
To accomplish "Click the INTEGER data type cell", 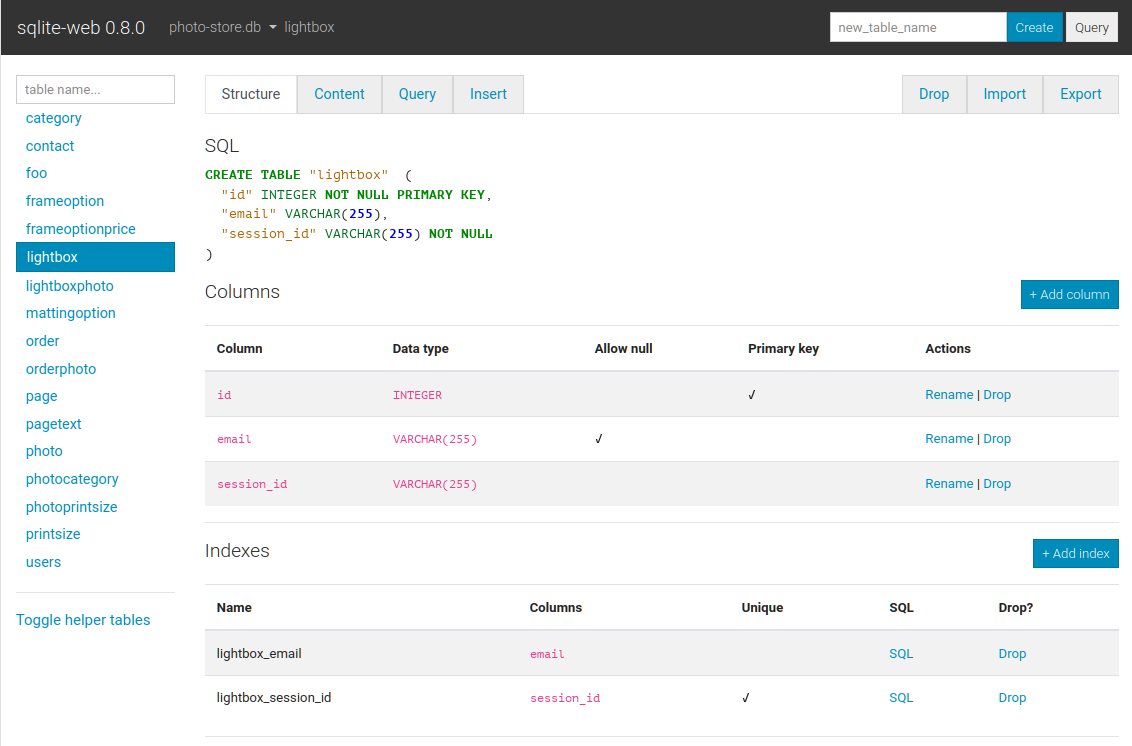I will [417, 395].
